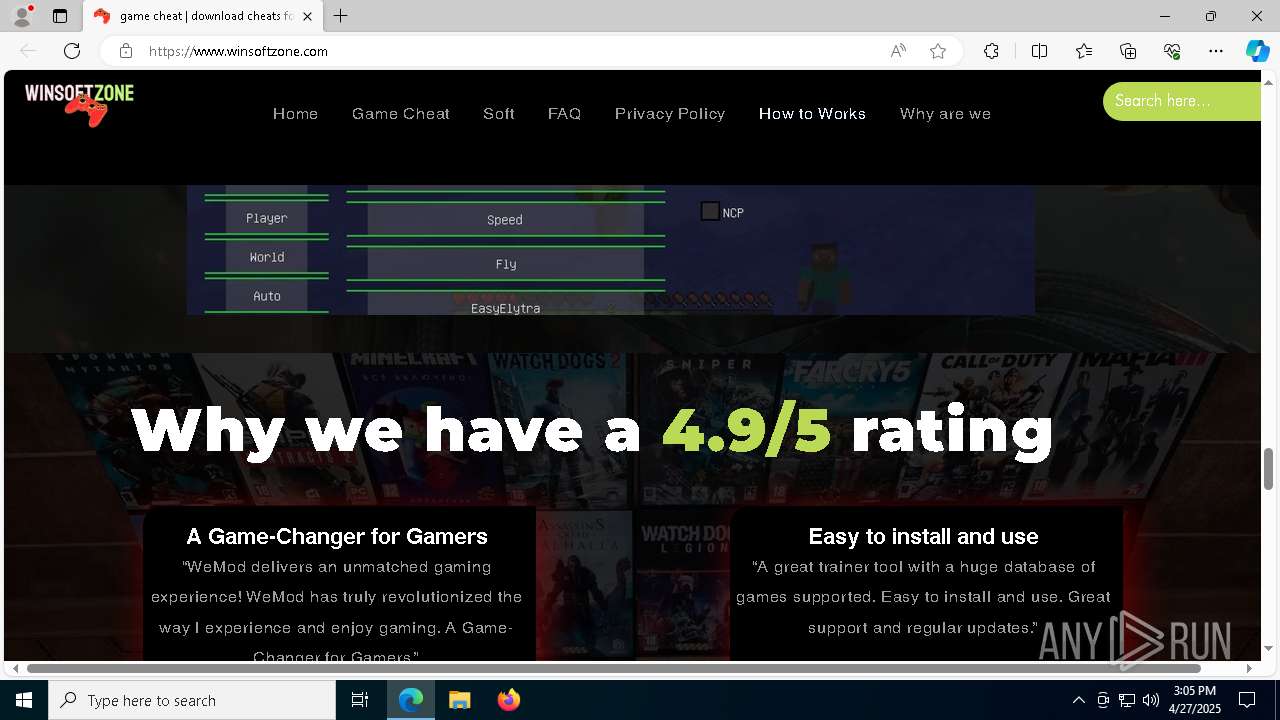Click Easy to install and use heading
Screen dimensions: 1280x720
pos(923,537)
